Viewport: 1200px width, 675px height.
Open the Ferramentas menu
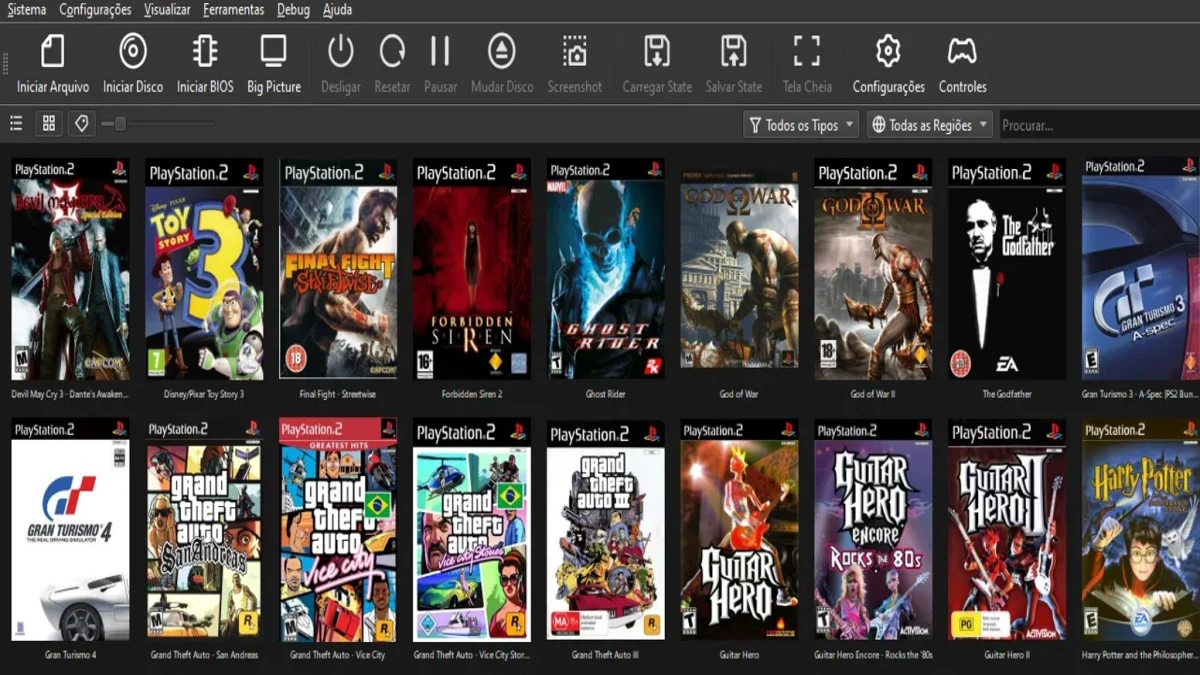coord(234,10)
